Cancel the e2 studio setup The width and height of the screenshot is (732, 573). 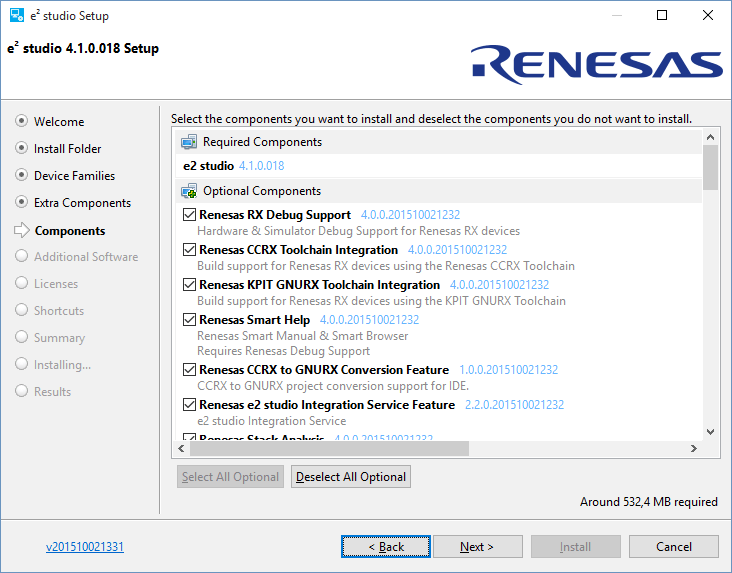tap(673, 547)
